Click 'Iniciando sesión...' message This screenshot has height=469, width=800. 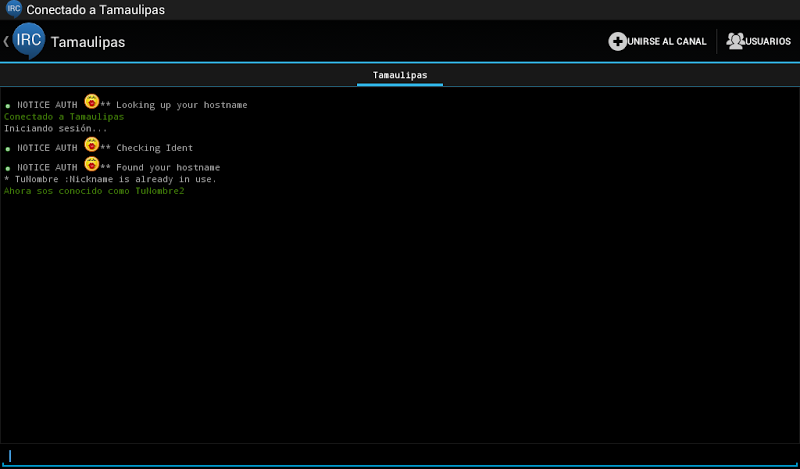point(56,128)
